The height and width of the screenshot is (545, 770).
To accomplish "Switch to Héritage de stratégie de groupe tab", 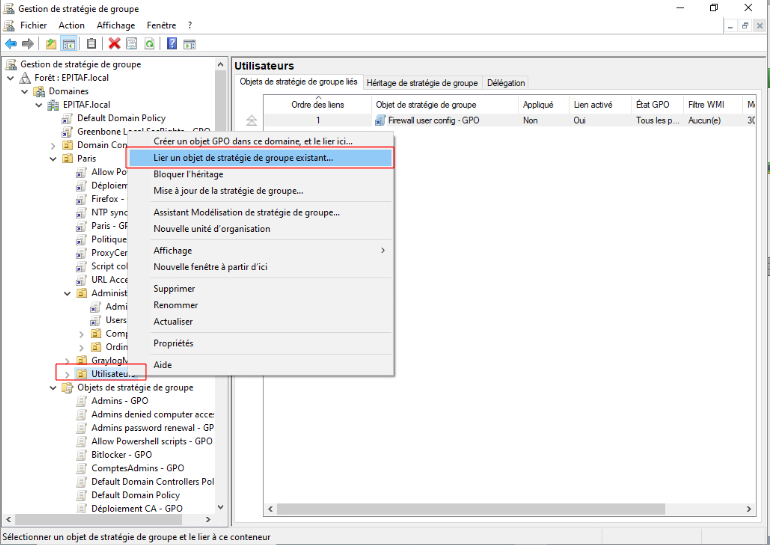I will coord(422,83).
